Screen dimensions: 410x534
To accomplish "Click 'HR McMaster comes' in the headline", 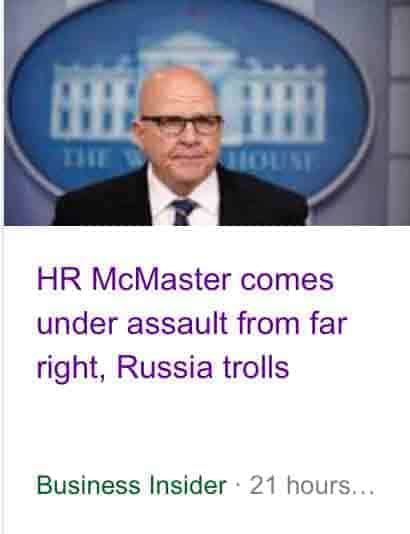I will [x=185, y=280].
